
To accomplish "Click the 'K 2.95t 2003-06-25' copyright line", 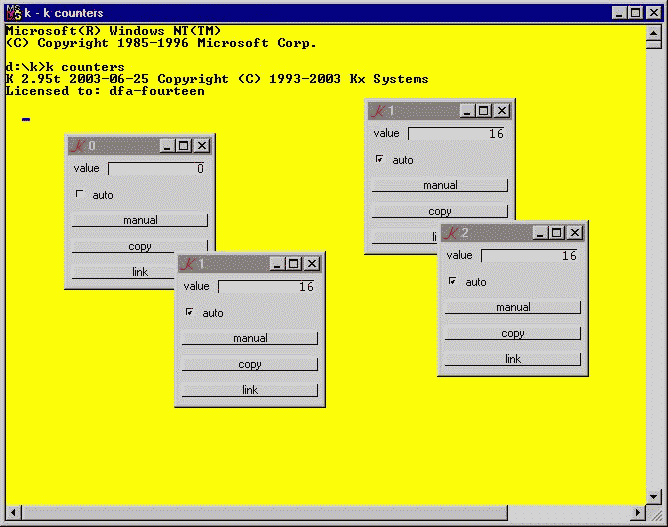I will pyautogui.click(x=217, y=79).
